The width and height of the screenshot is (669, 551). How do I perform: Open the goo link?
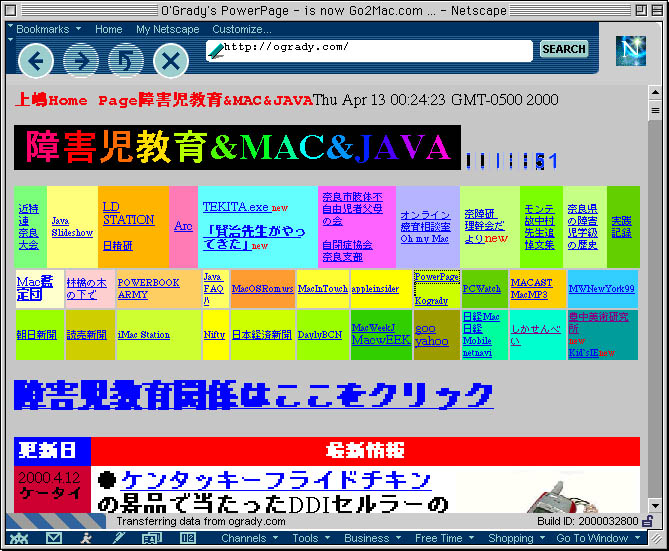(x=425, y=329)
